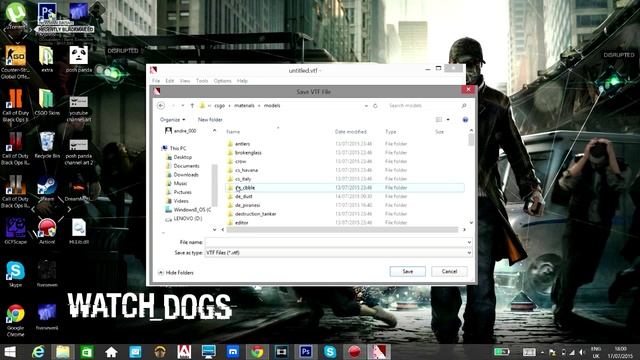640x360 pixels.
Task: Open the Tools menu in VTFEdit
Action: coord(202,81)
